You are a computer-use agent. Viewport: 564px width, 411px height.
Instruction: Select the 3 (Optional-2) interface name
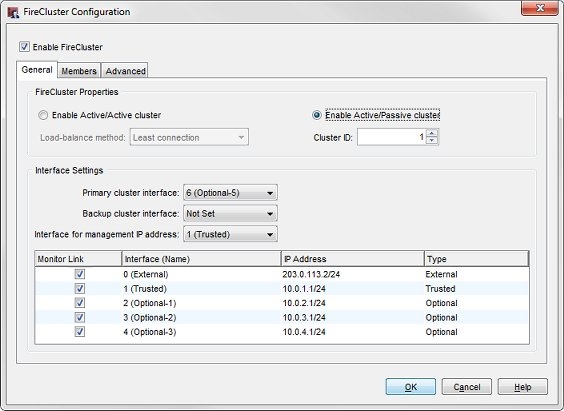pos(150,317)
